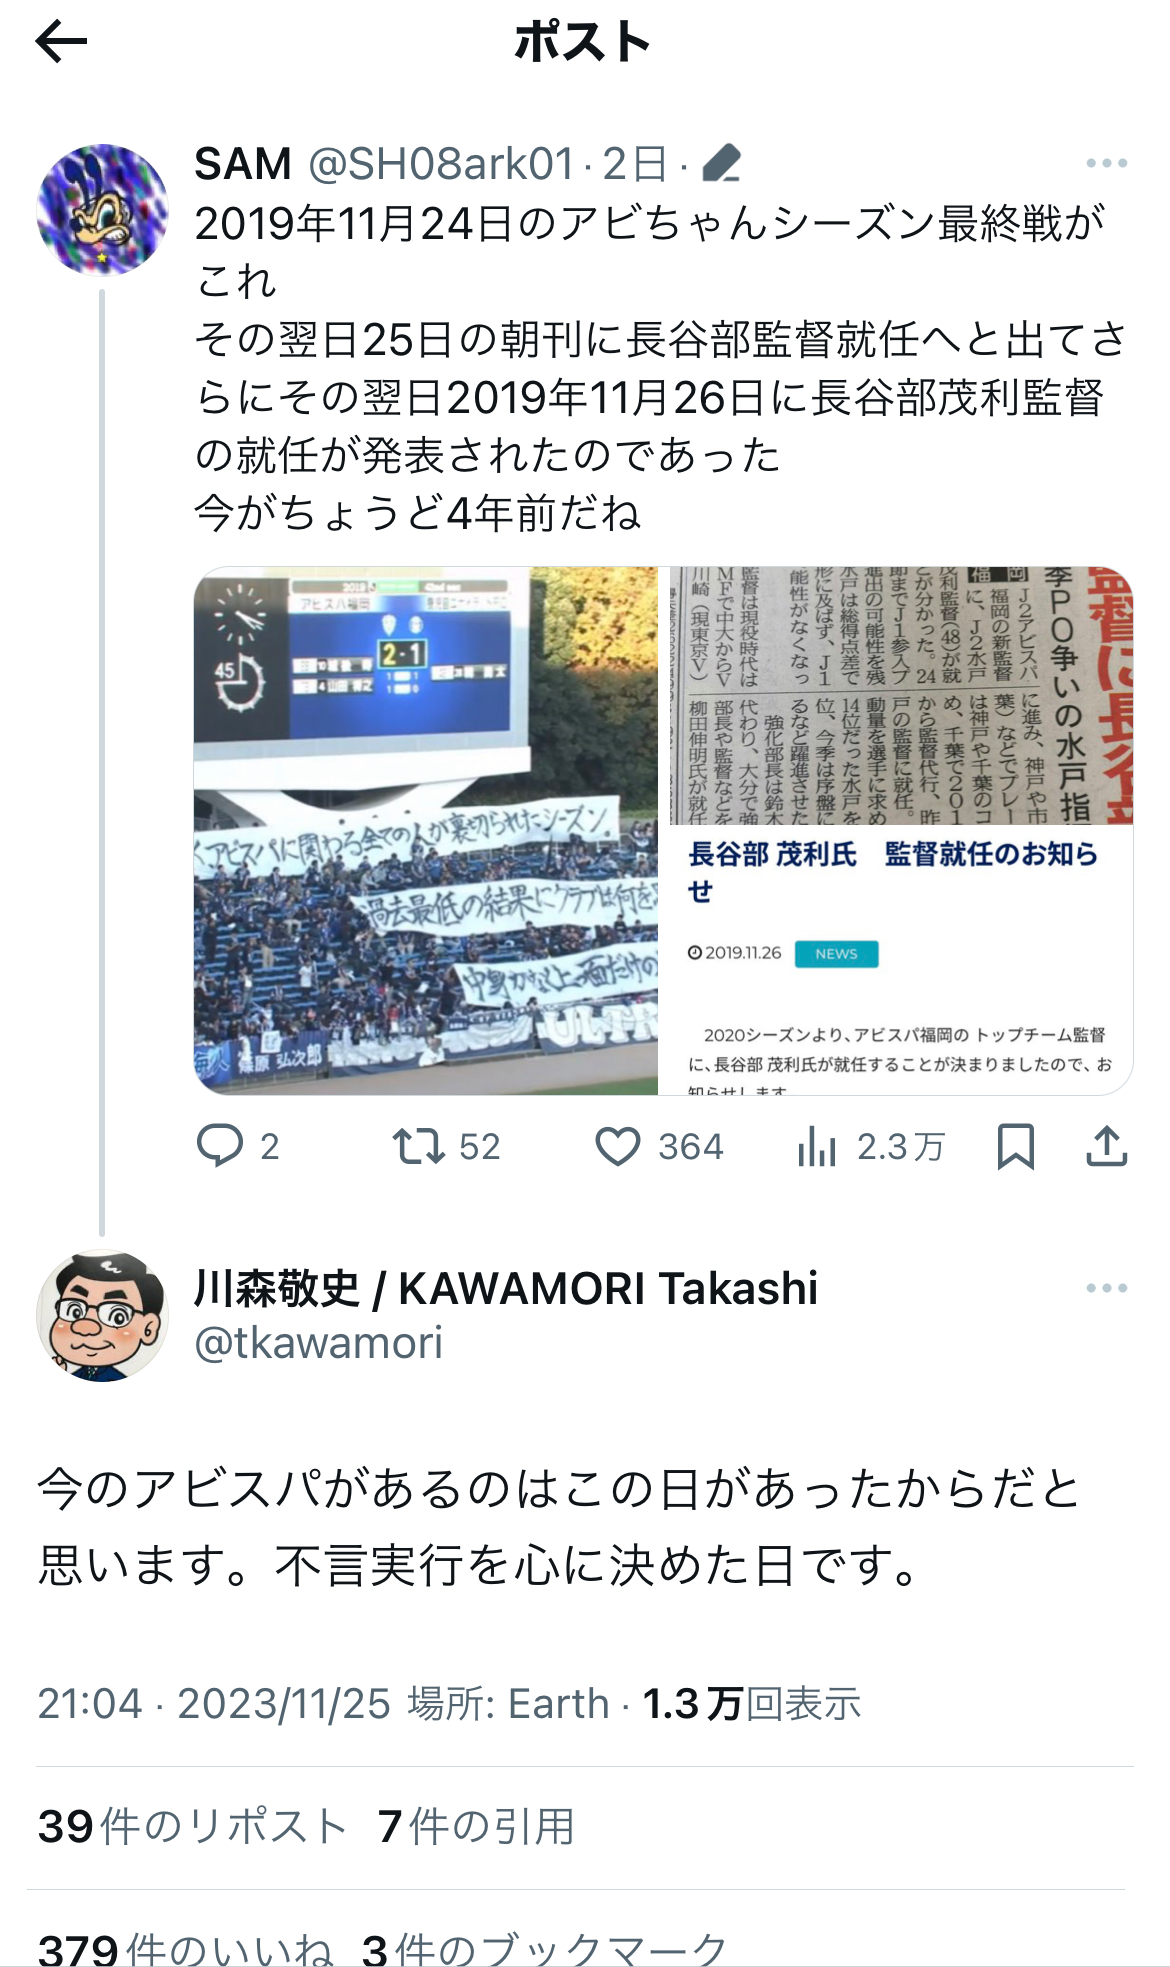The image size is (1170, 1967).
Task: View 39件のリポスト list
Action: 193,1826
